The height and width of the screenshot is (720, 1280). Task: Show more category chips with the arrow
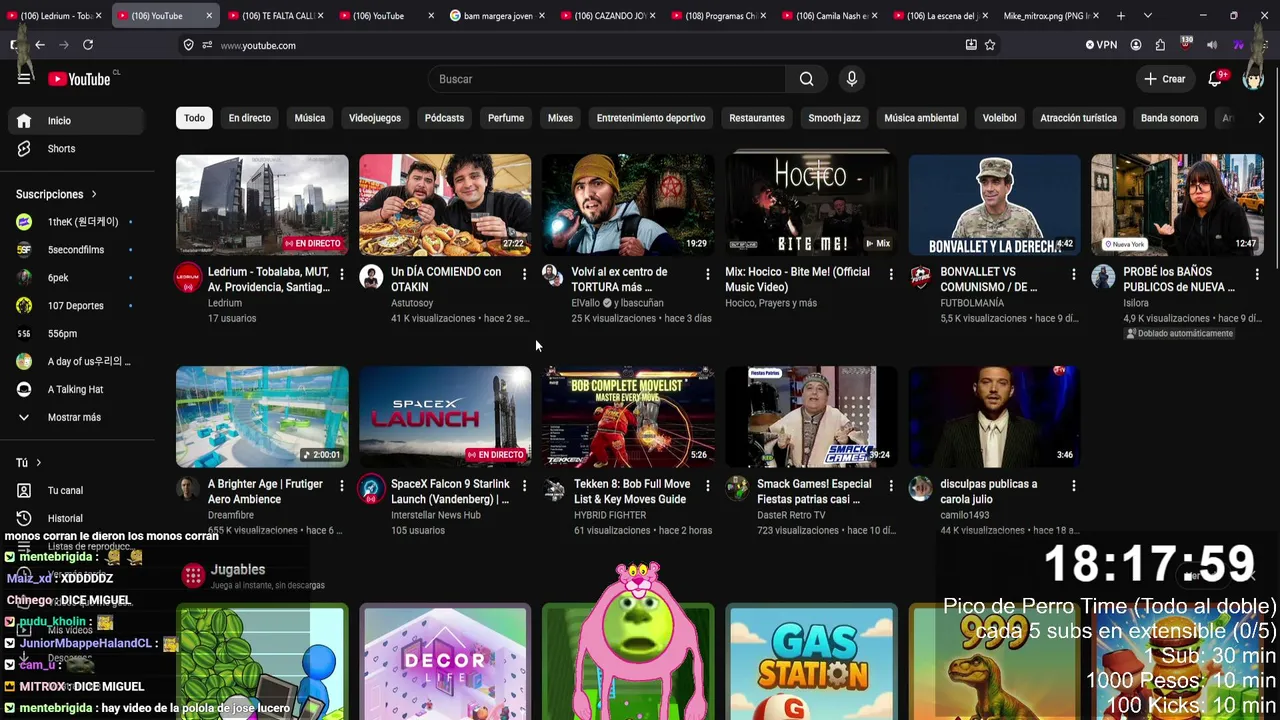1261,118
